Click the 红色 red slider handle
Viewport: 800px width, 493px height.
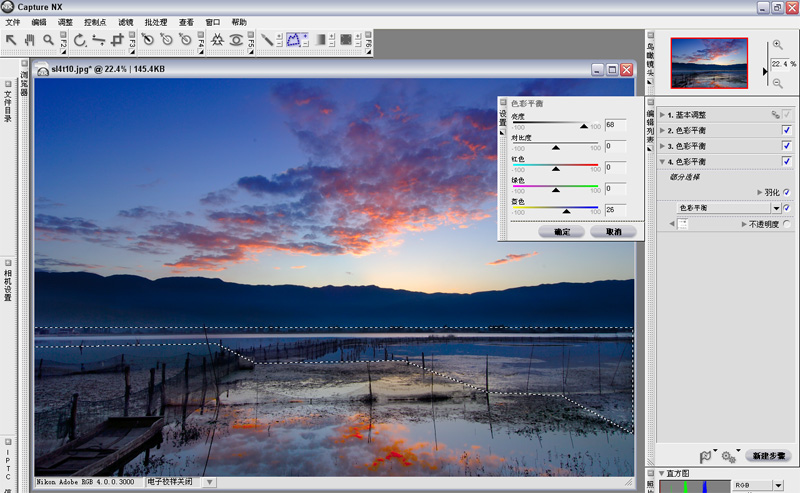(556, 169)
